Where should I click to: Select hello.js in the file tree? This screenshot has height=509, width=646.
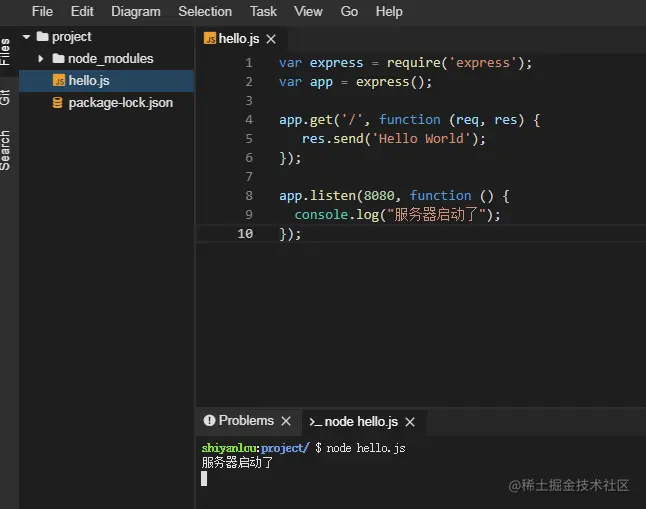[x=106, y=80]
